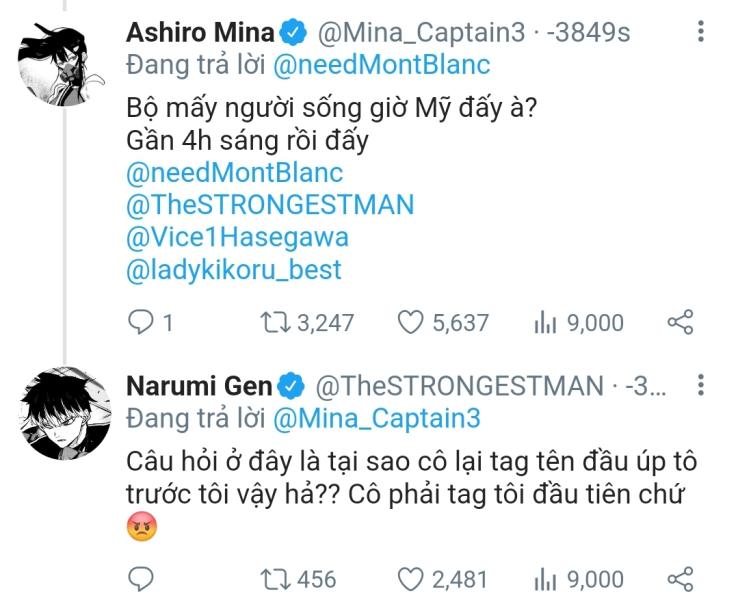Open the @ladykikoru_best mention link
The width and height of the screenshot is (738, 600).
pyautogui.click(x=234, y=270)
